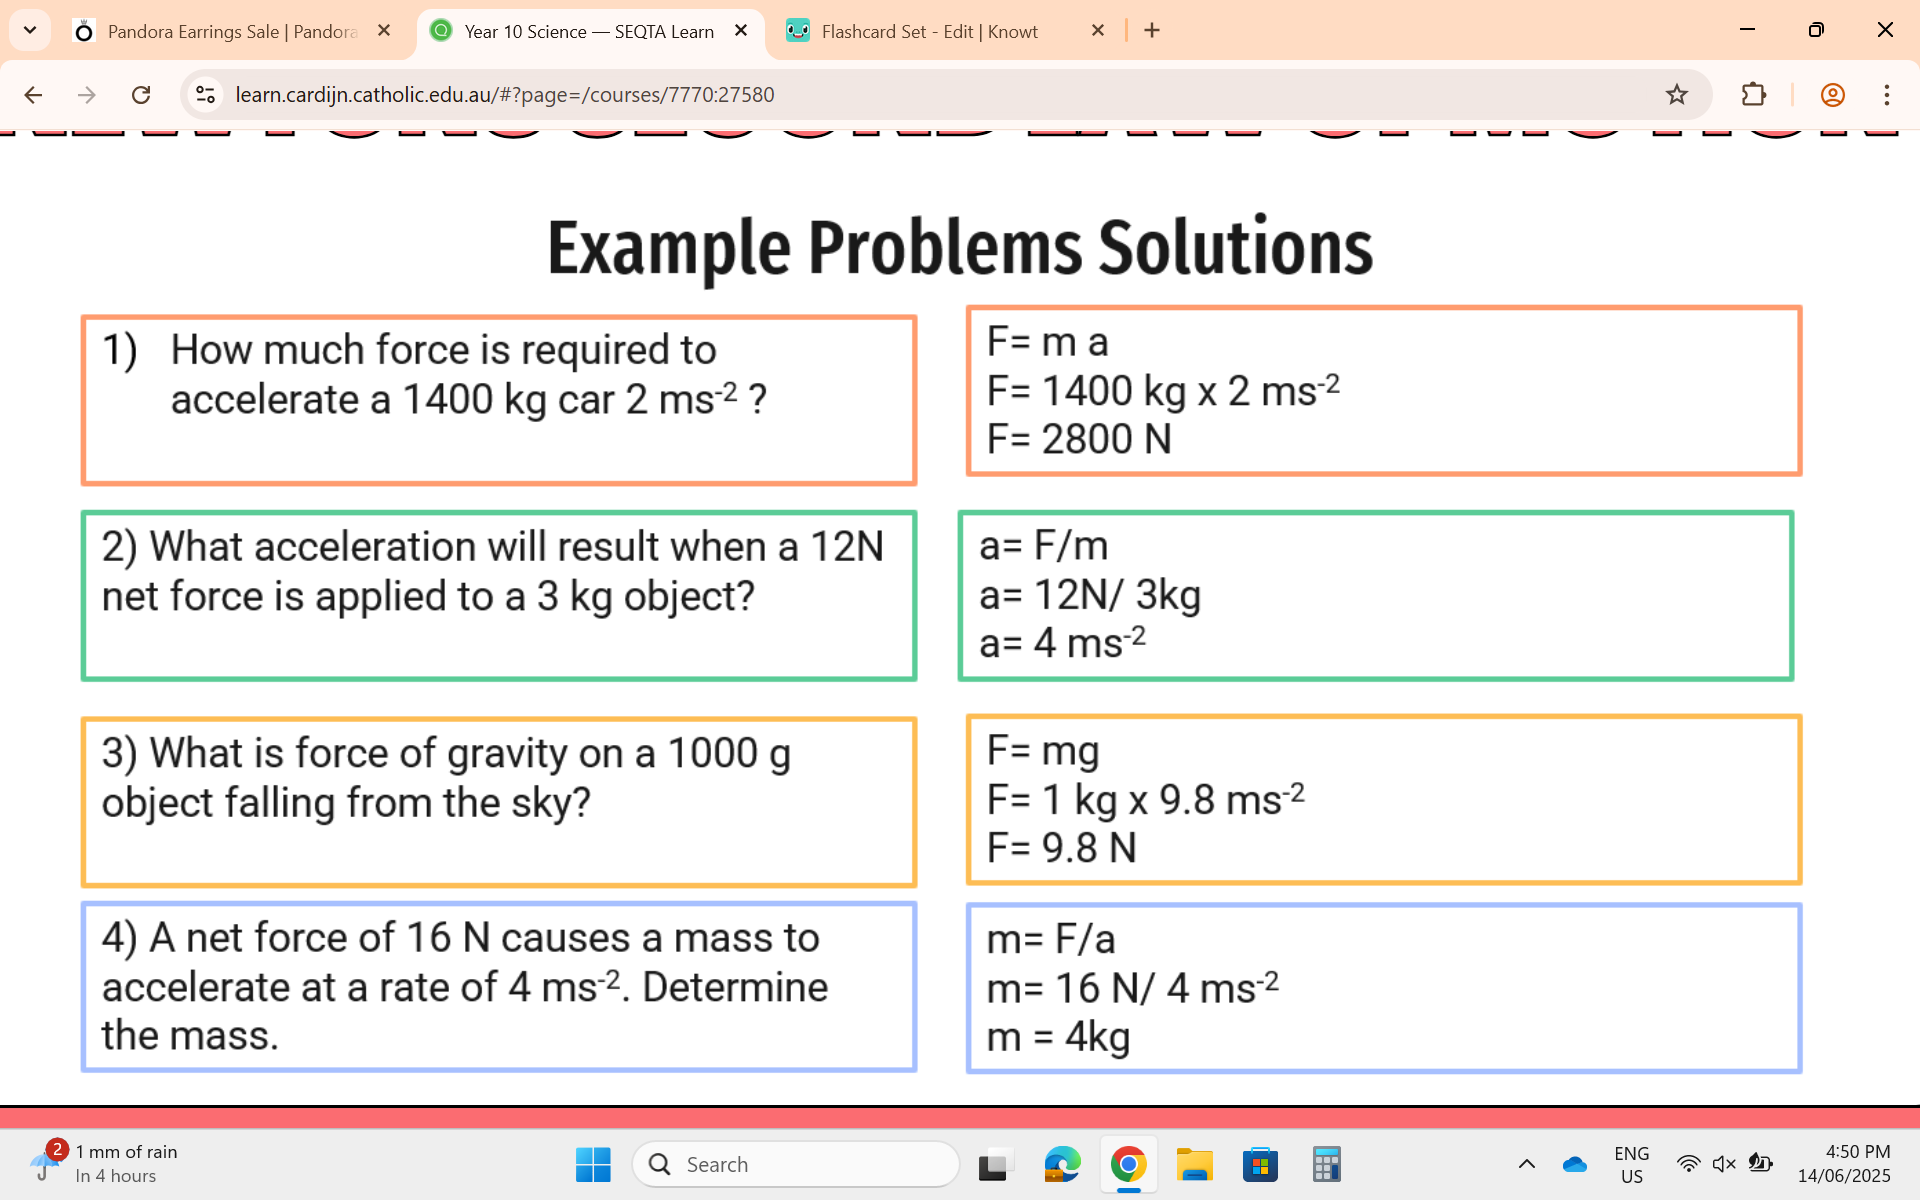Click problem 3 about force of gravity

click(x=499, y=802)
